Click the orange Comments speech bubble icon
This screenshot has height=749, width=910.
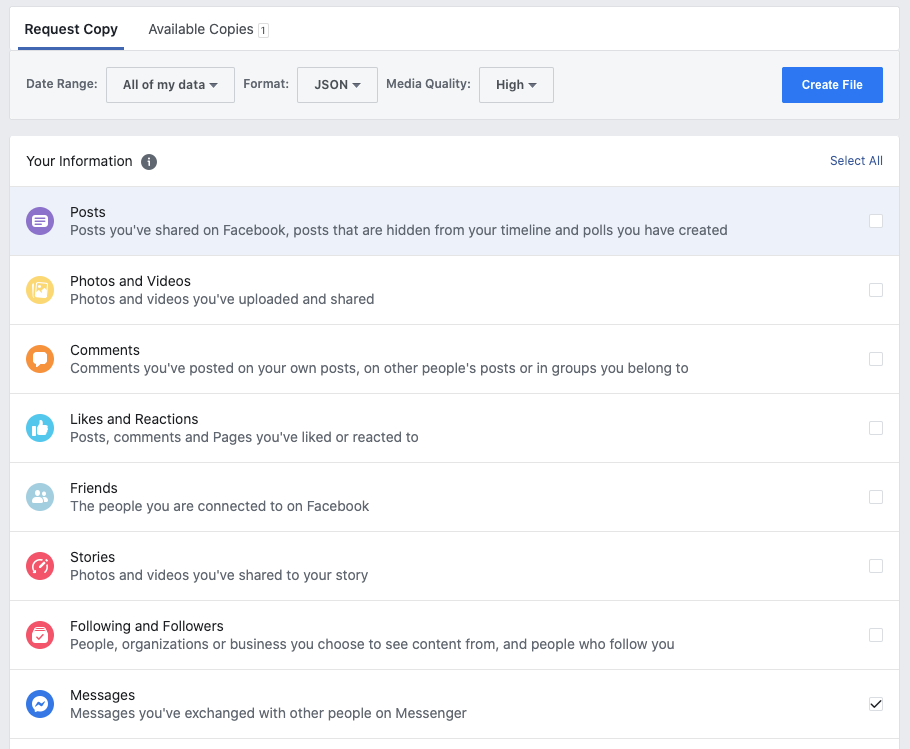click(40, 359)
